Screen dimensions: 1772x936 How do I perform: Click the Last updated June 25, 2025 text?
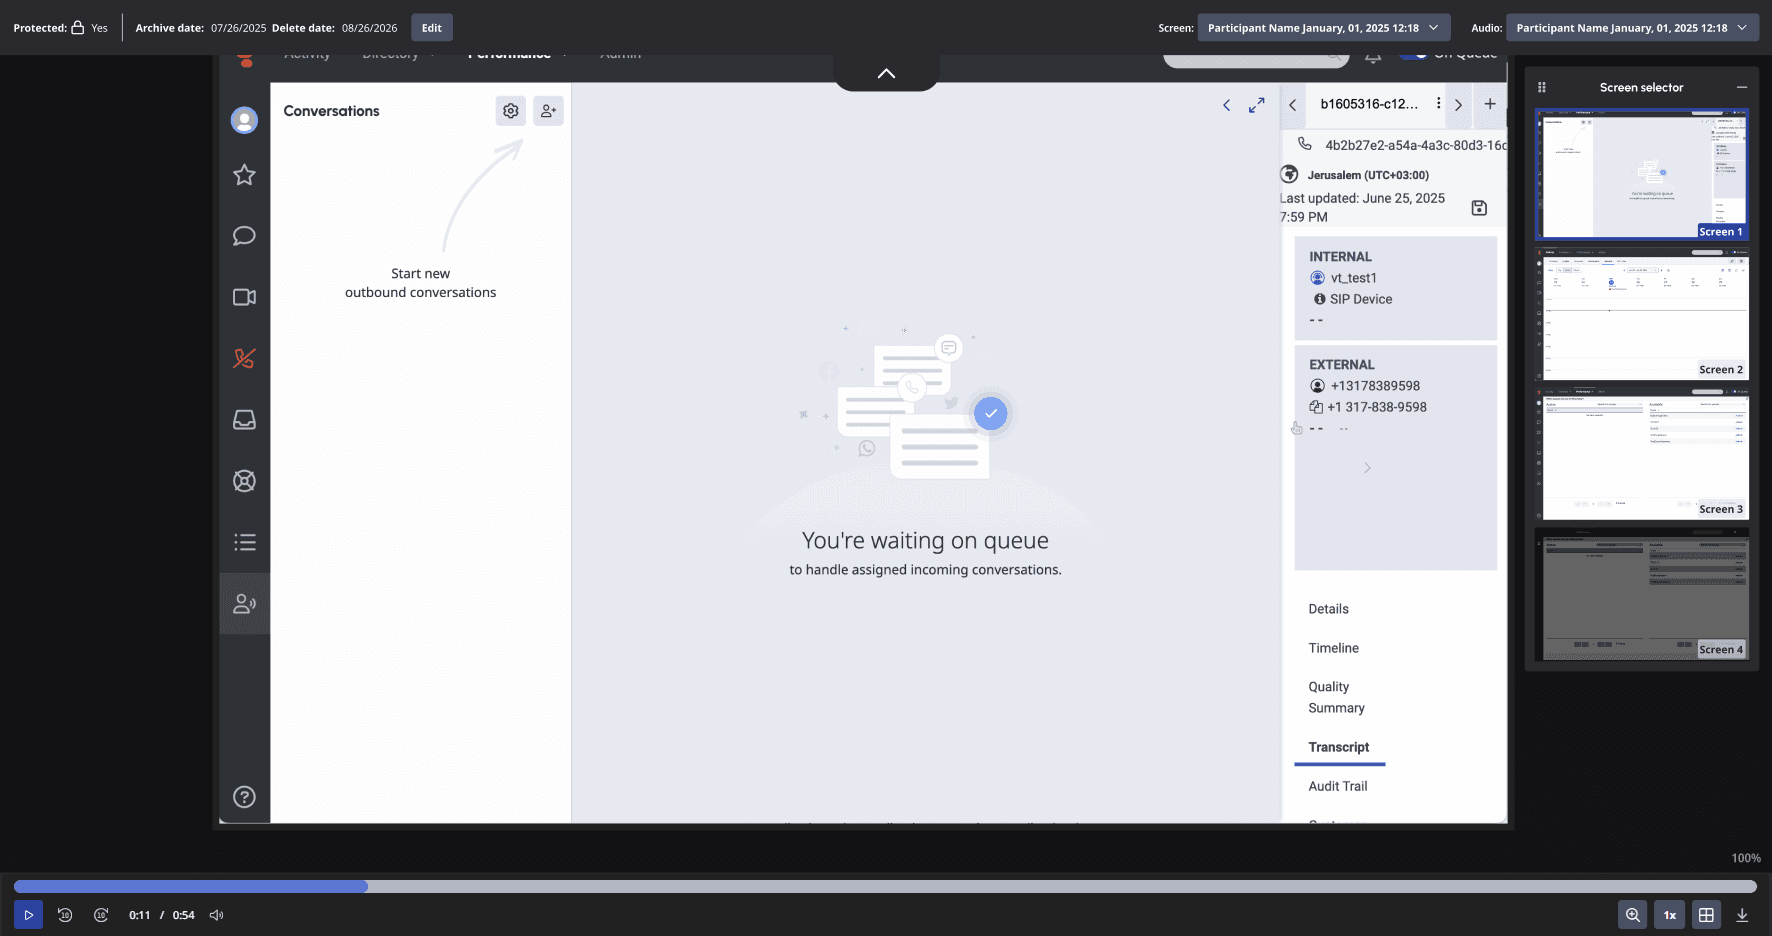point(1362,208)
